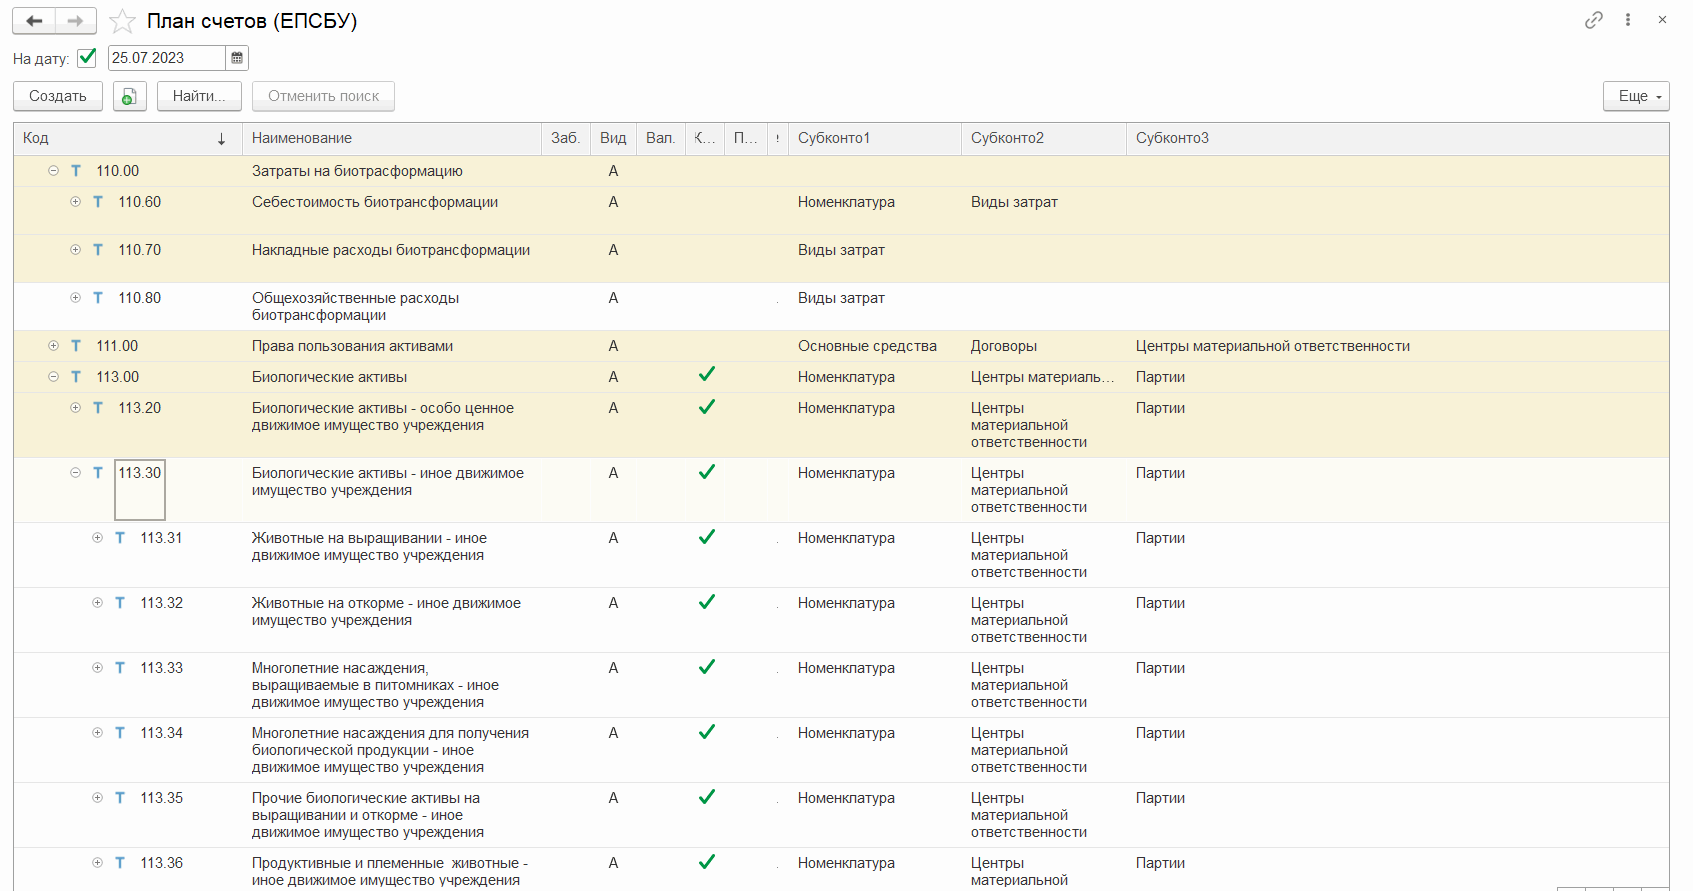This screenshot has height=891, width=1693.
Task: Click the Субконто3 column header
Action: (1398, 139)
